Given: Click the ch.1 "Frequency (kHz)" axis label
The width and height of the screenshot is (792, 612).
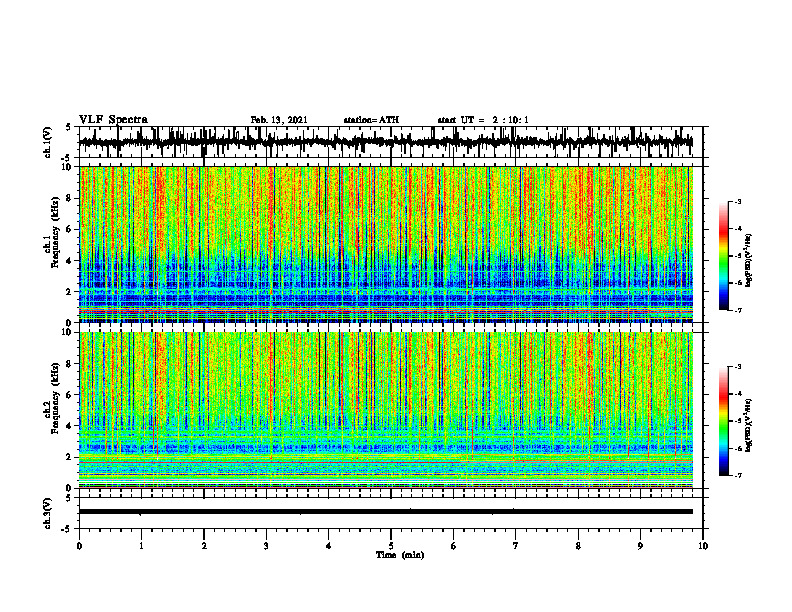Looking at the screenshot, I should click(55, 232).
